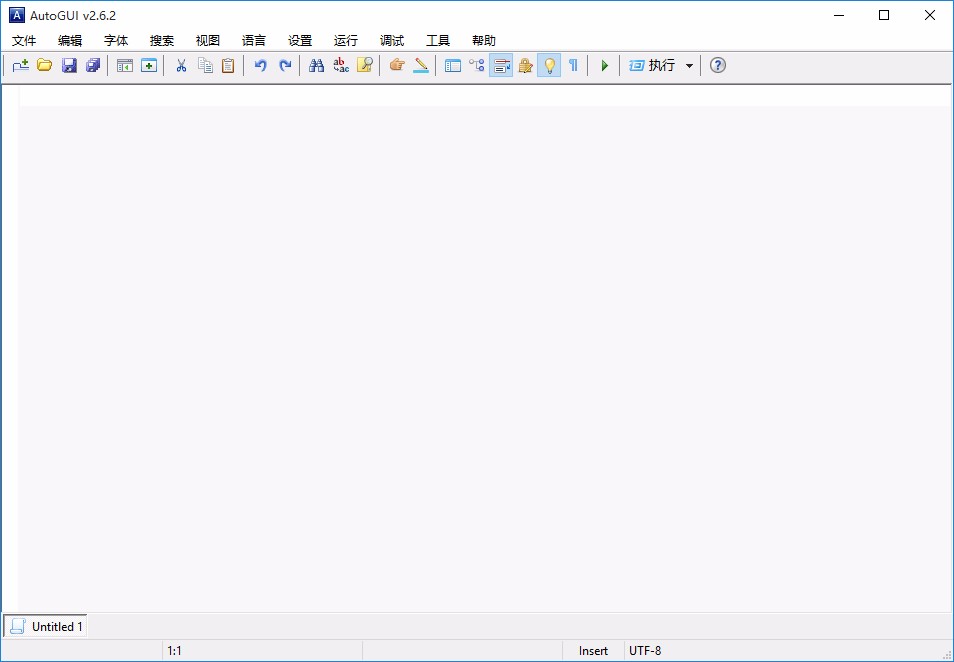Open the 调试 menu

coord(392,41)
